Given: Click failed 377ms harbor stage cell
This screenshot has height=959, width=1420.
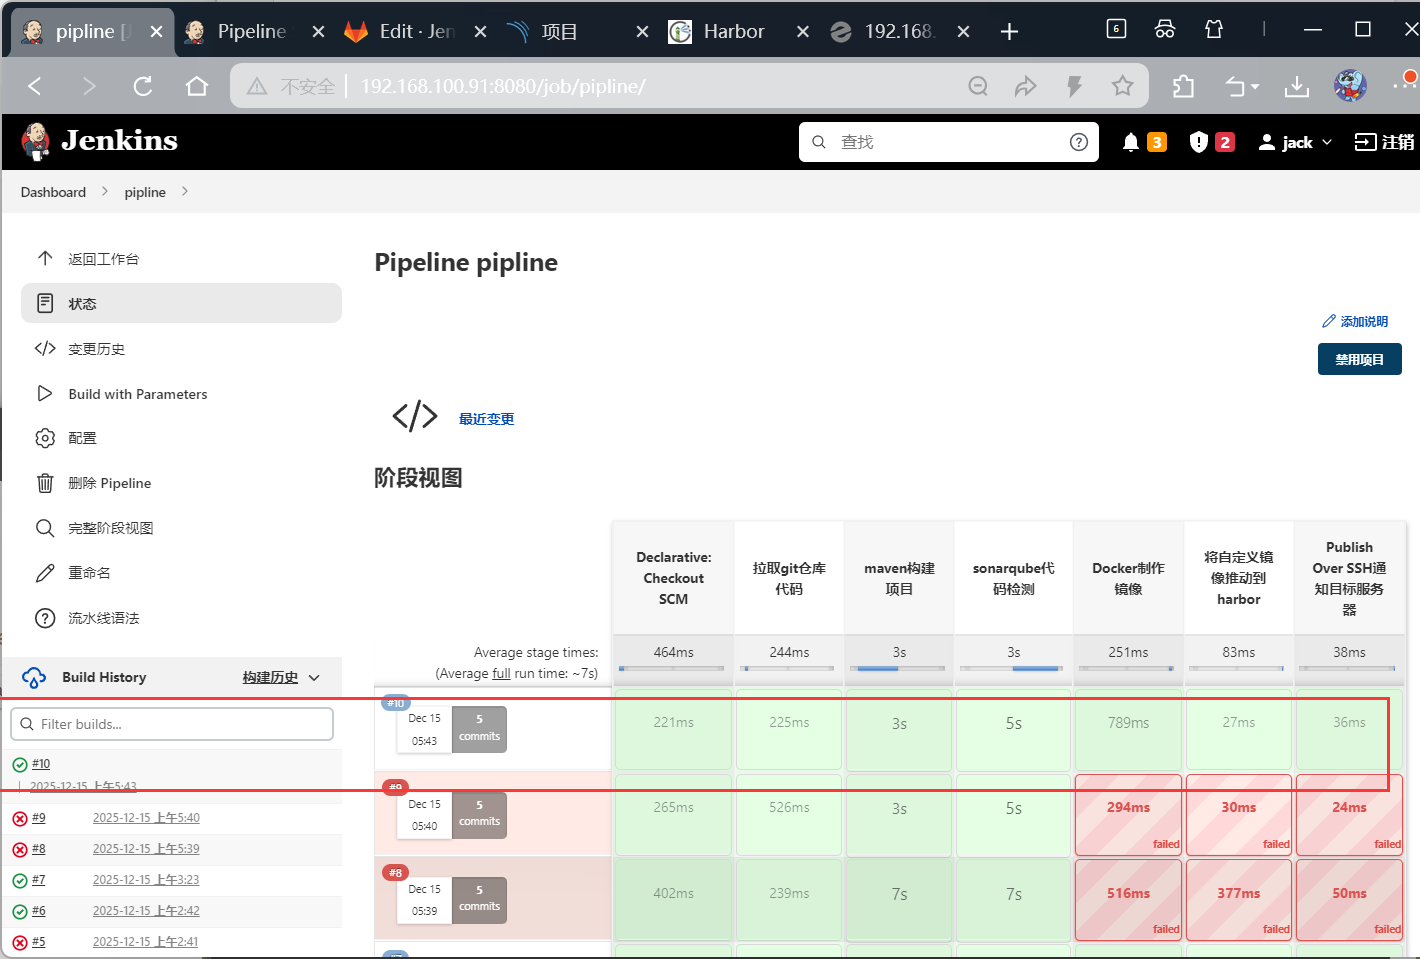Looking at the screenshot, I should [x=1238, y=899].
